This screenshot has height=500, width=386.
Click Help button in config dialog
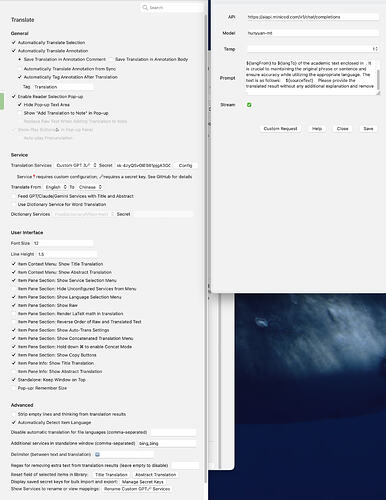pyautogui.click(x=317, y=129)
